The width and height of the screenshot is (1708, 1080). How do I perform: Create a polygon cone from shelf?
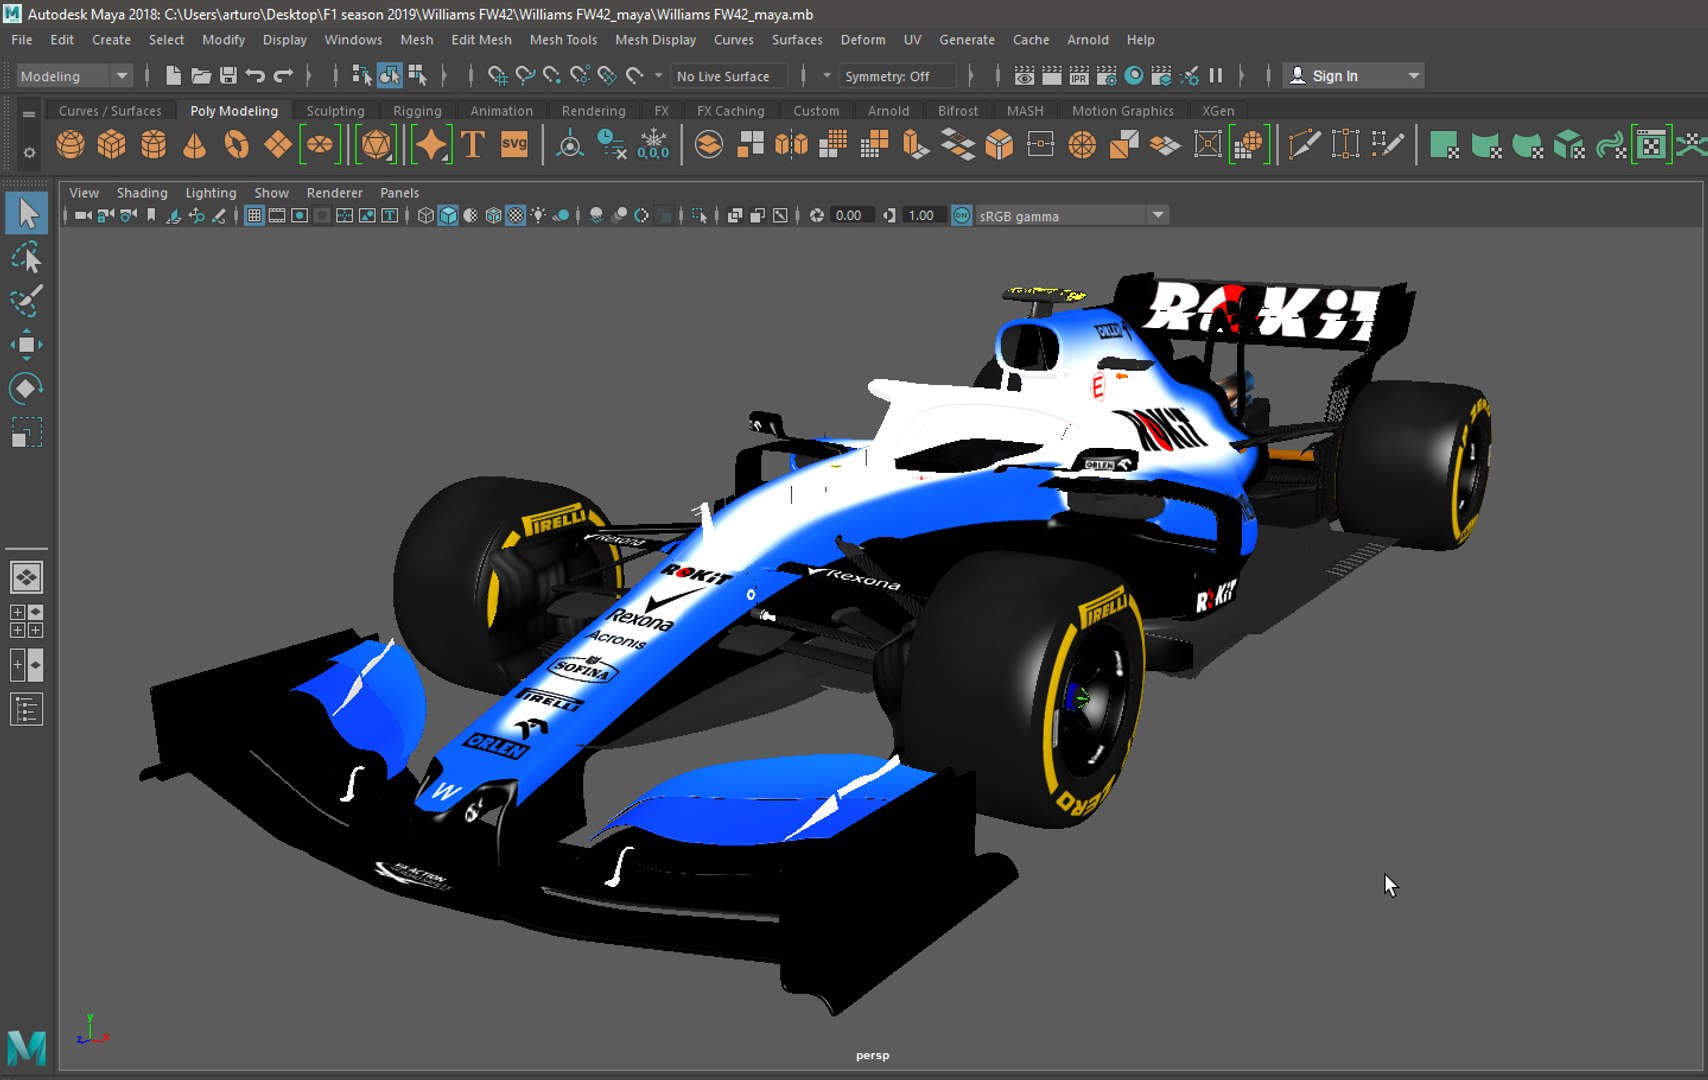point(194,145)
